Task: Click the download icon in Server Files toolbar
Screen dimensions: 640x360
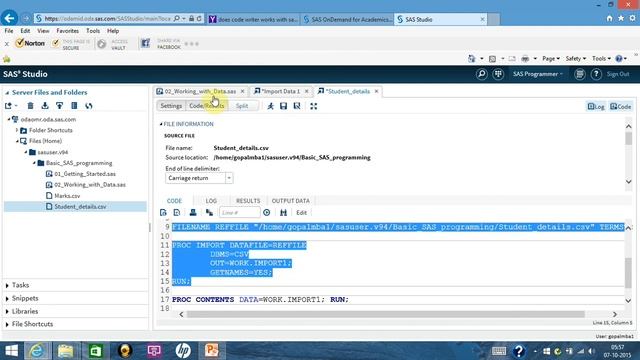Action: tap(45, 106)
